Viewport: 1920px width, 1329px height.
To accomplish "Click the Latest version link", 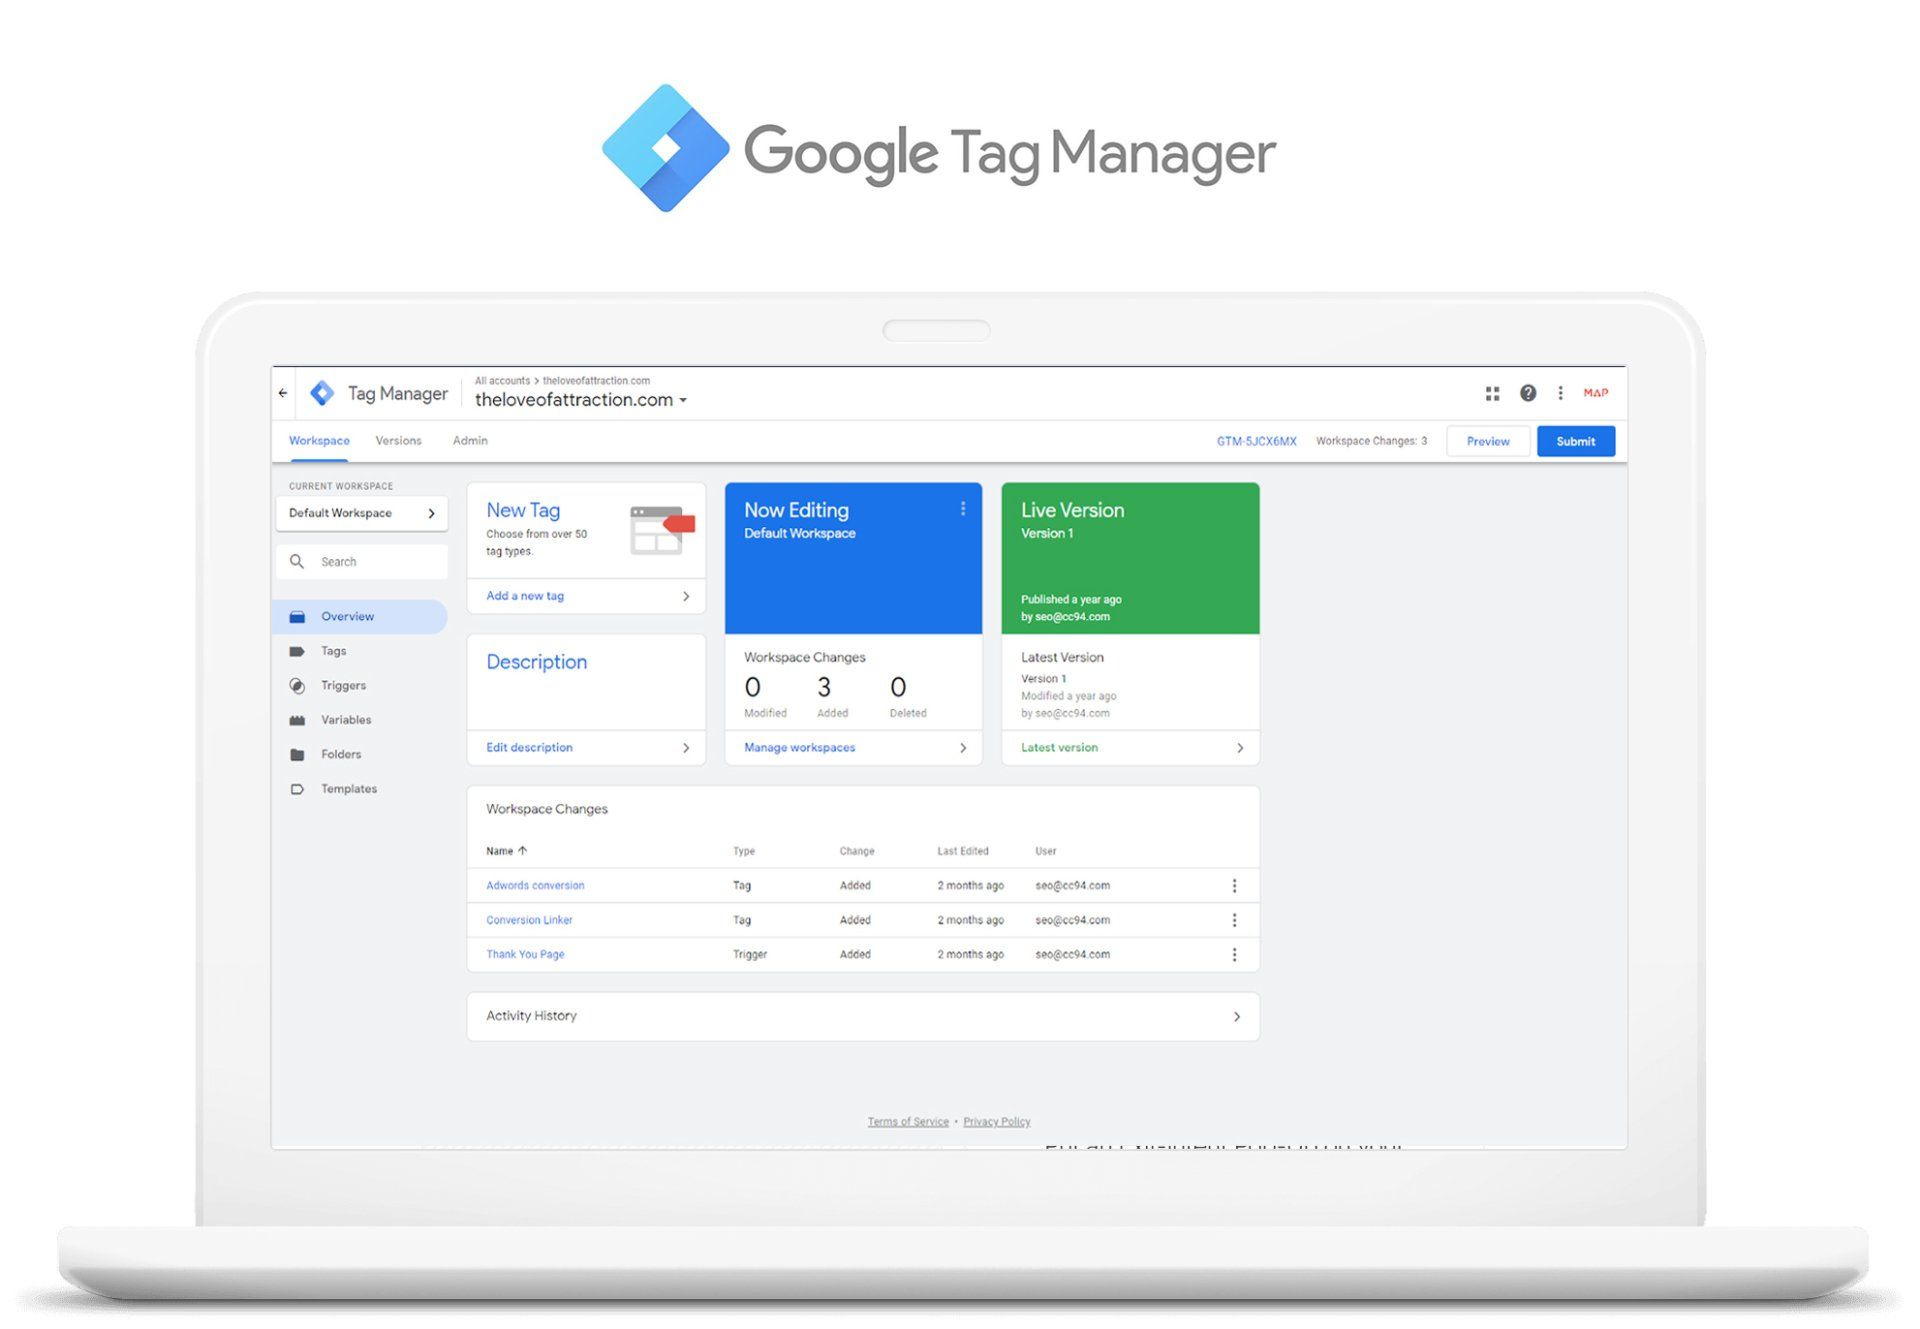I will coord(1059,748).
